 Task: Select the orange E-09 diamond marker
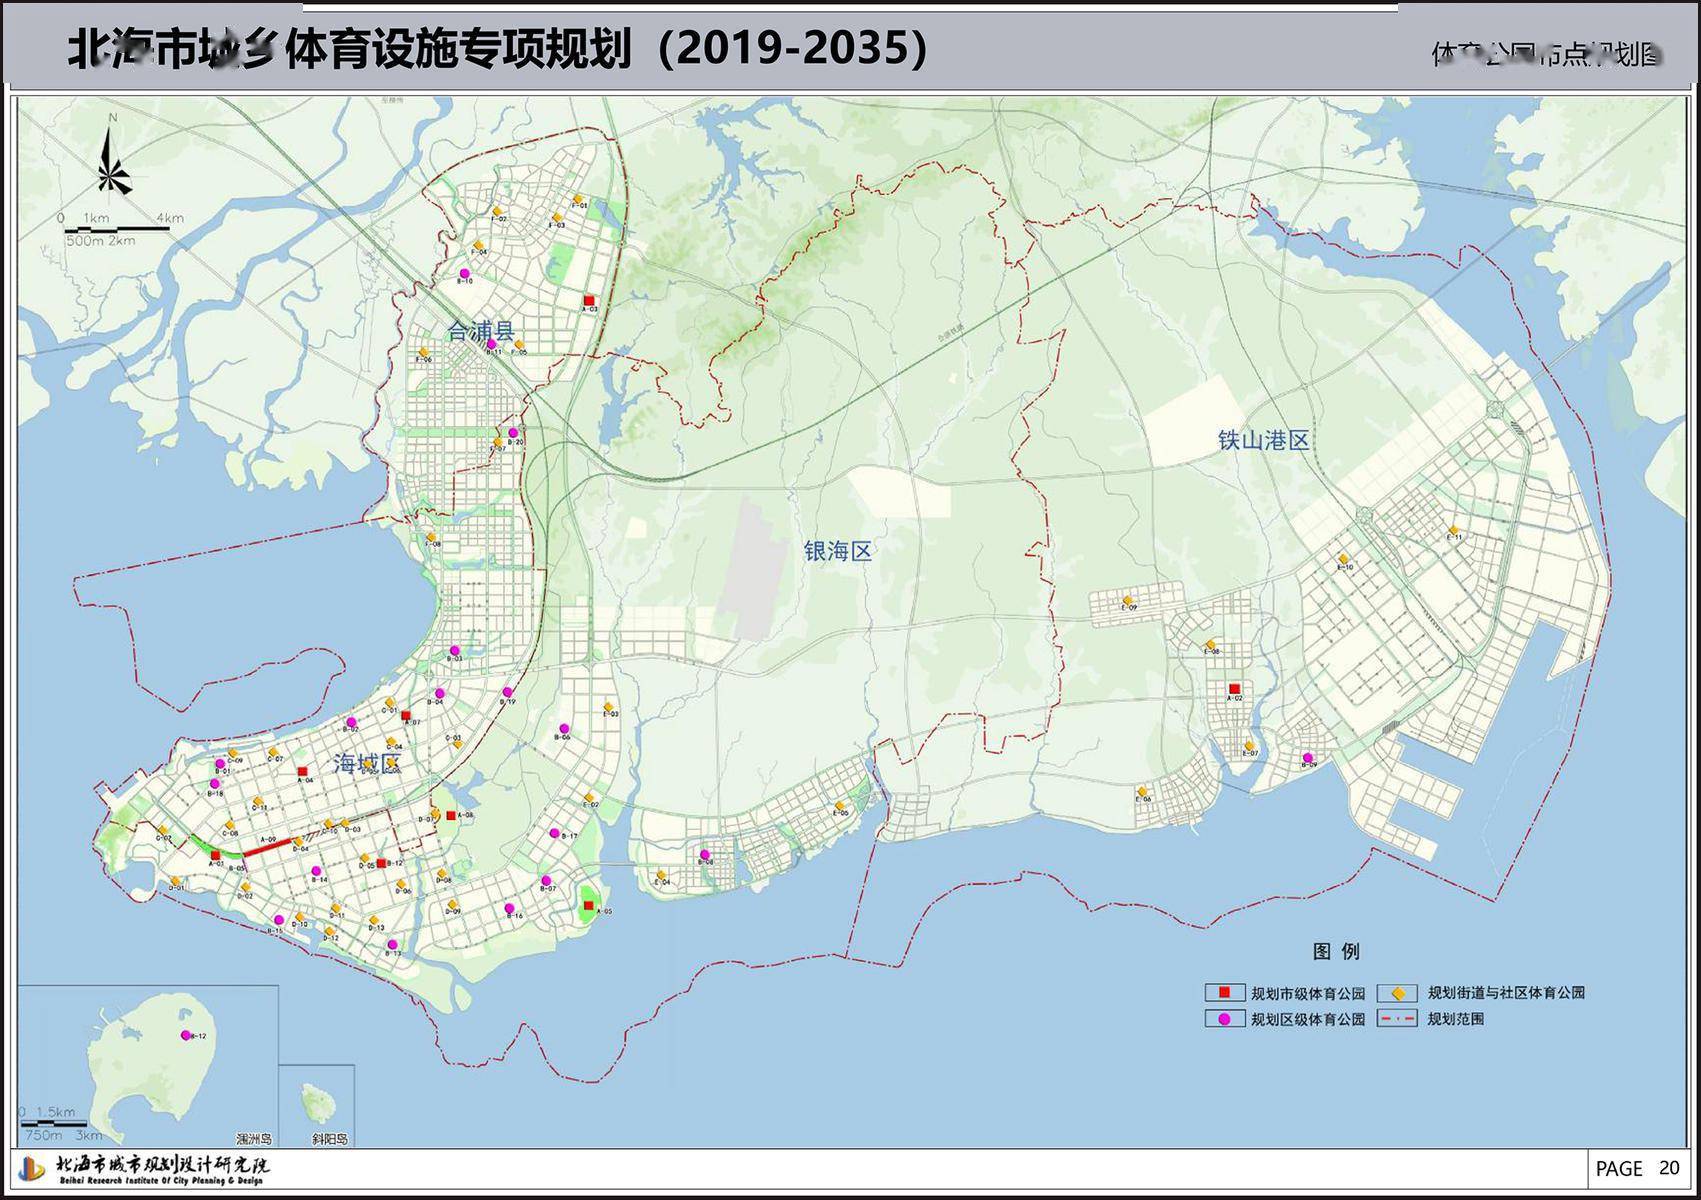point(1128,601)
